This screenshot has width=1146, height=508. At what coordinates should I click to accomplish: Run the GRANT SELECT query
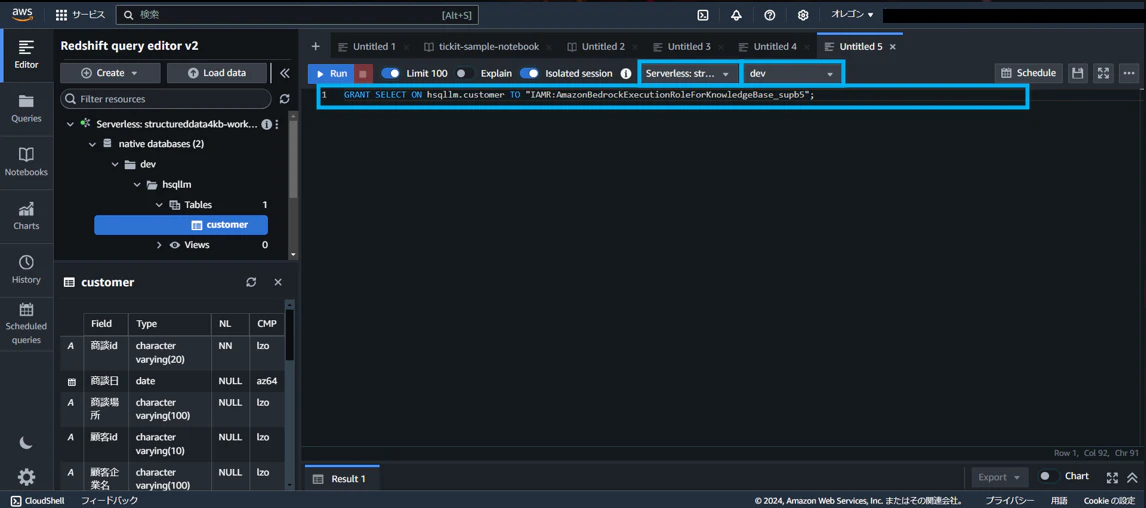point(331,73)
